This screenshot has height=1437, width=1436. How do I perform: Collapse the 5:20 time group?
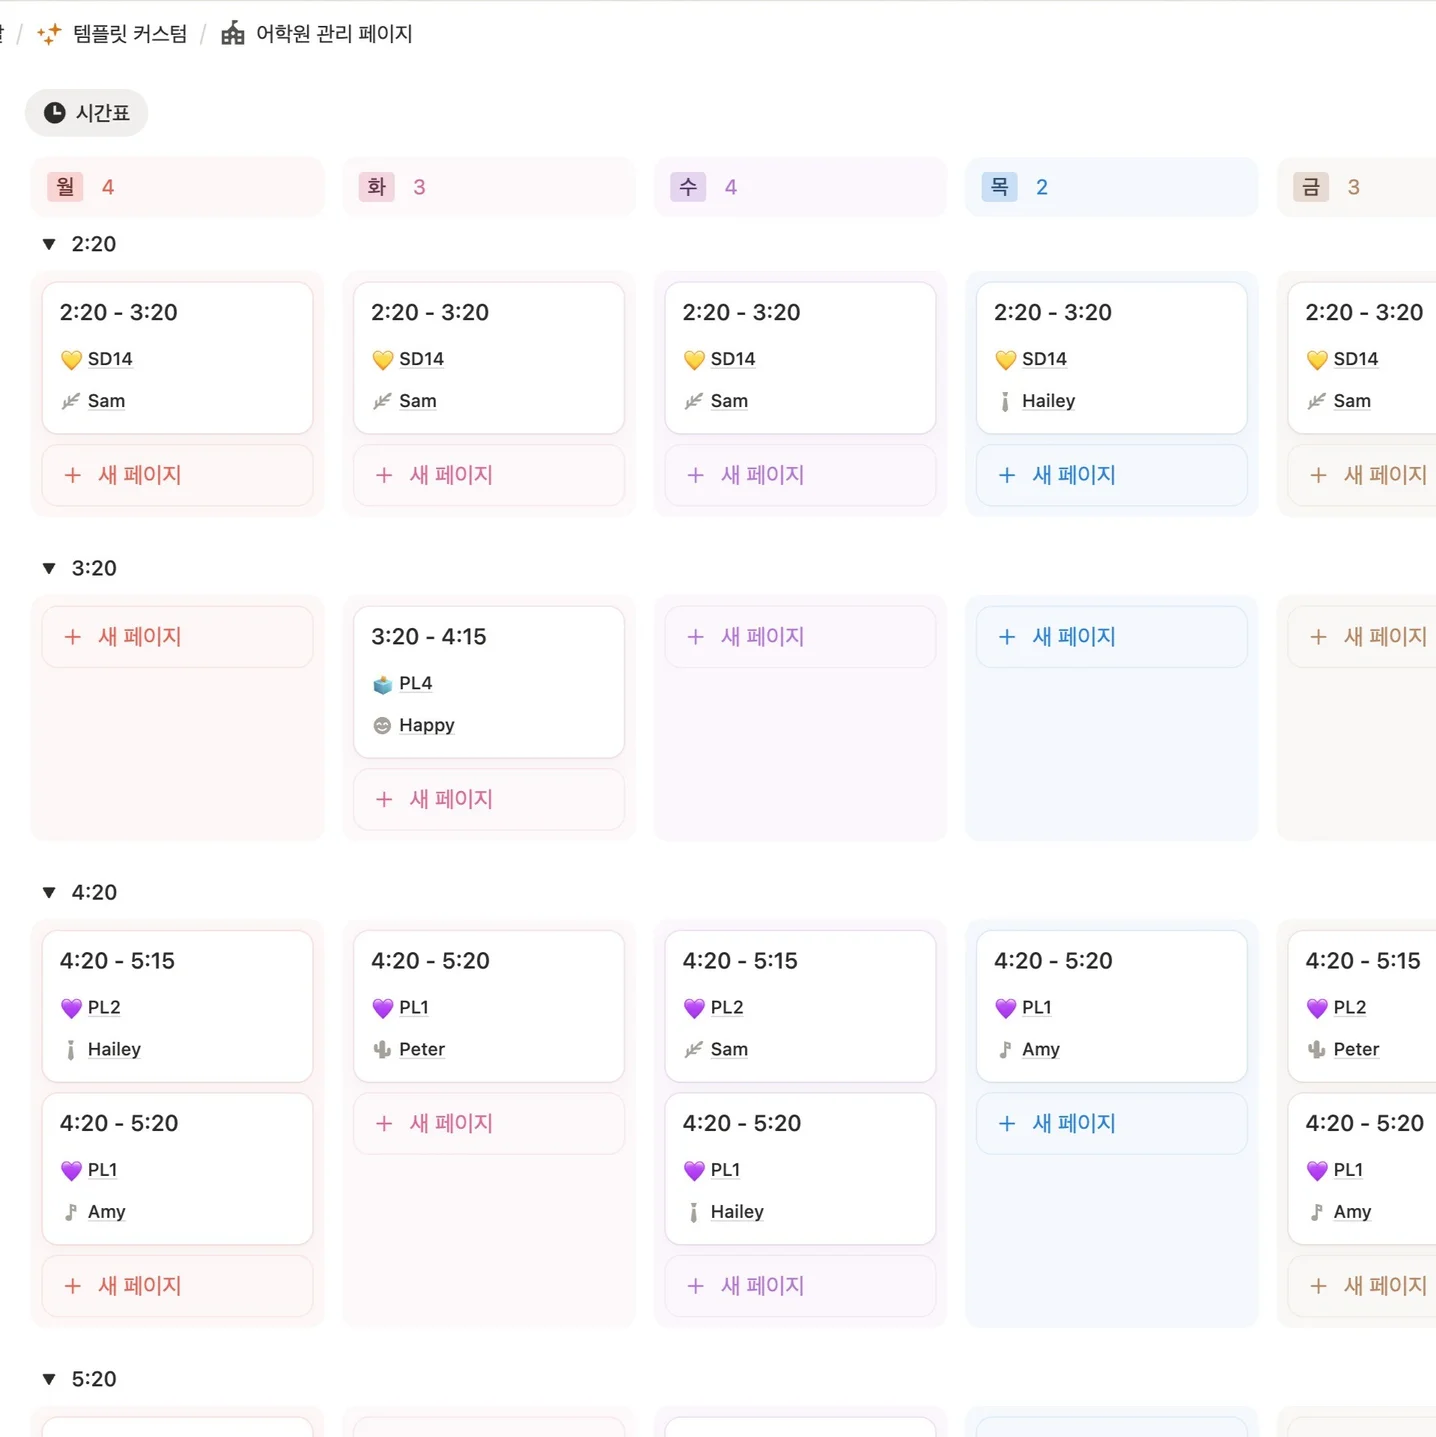click(x=49, y=1378)
